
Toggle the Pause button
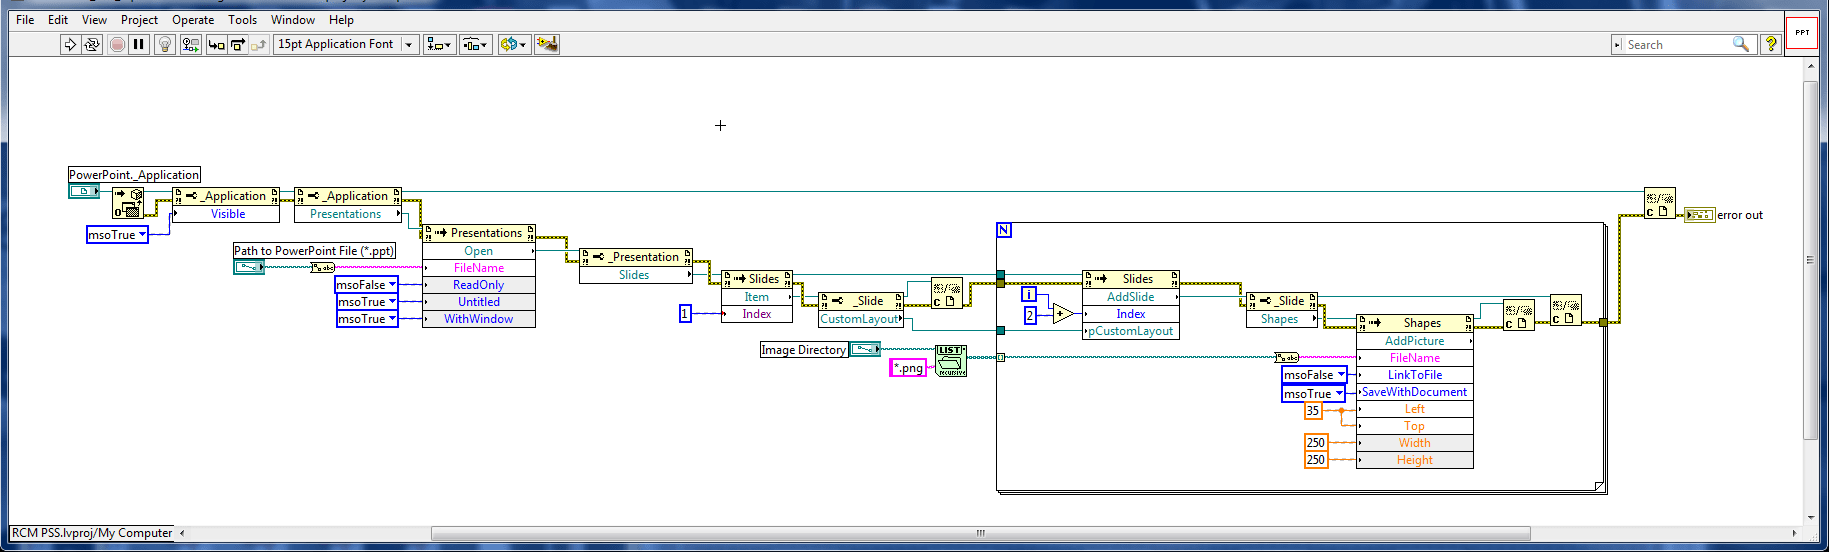139,44
